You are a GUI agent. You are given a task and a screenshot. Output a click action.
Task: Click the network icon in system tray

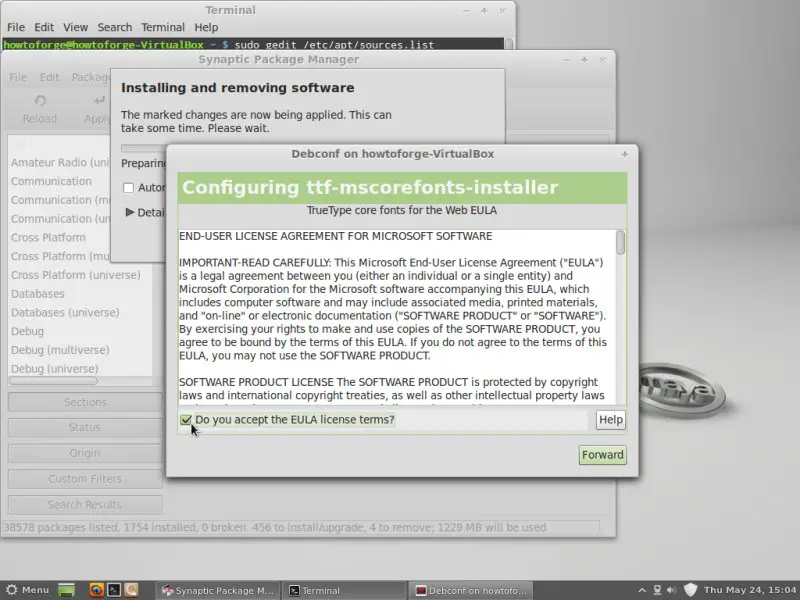[x=657, y=590]
